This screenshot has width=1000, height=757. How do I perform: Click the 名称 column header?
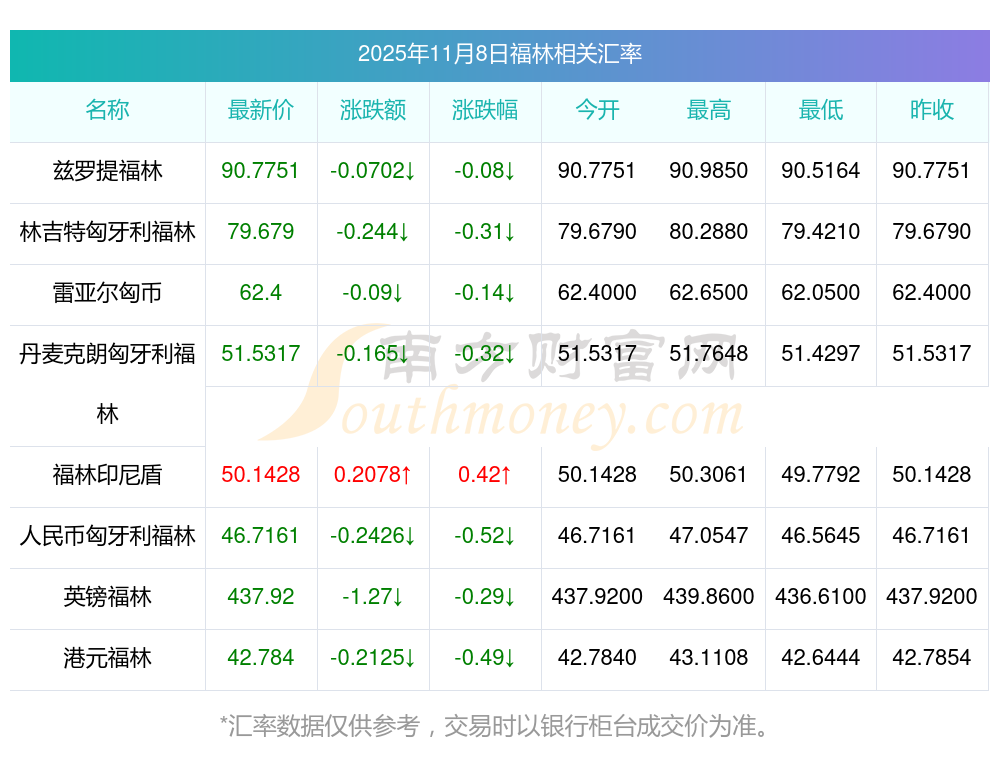click(107, 110)
